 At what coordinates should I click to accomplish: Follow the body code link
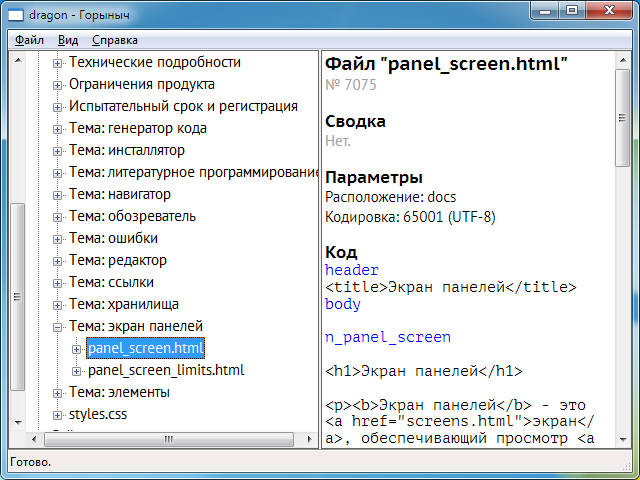pos(343,304)
